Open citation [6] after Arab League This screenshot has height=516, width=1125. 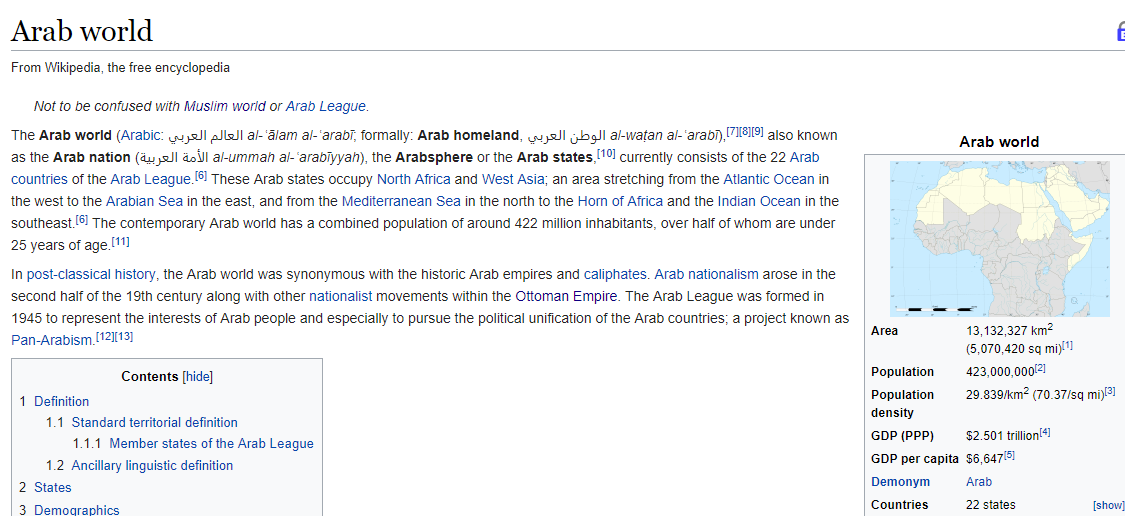[x=202, y=175]
